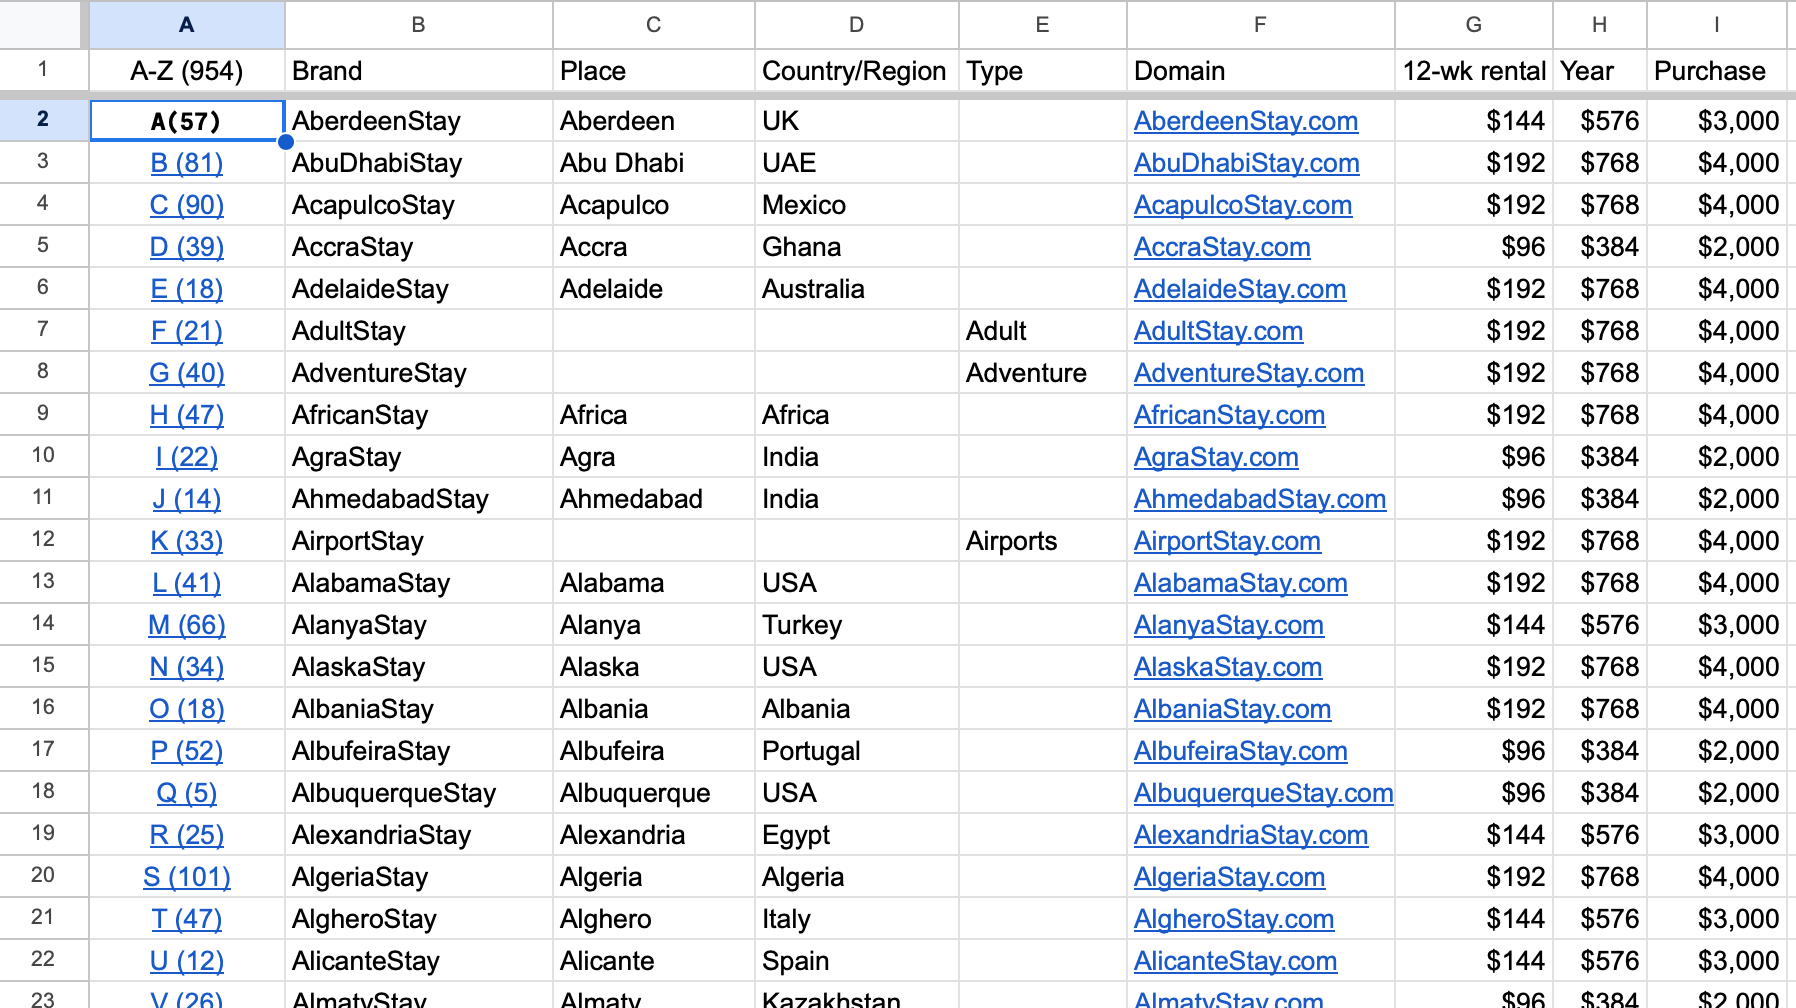Click the select-all corner box
Image resolution: width=1796 pixels, height=1008 pixels.
pyautogui.click(x=40, y=24)
